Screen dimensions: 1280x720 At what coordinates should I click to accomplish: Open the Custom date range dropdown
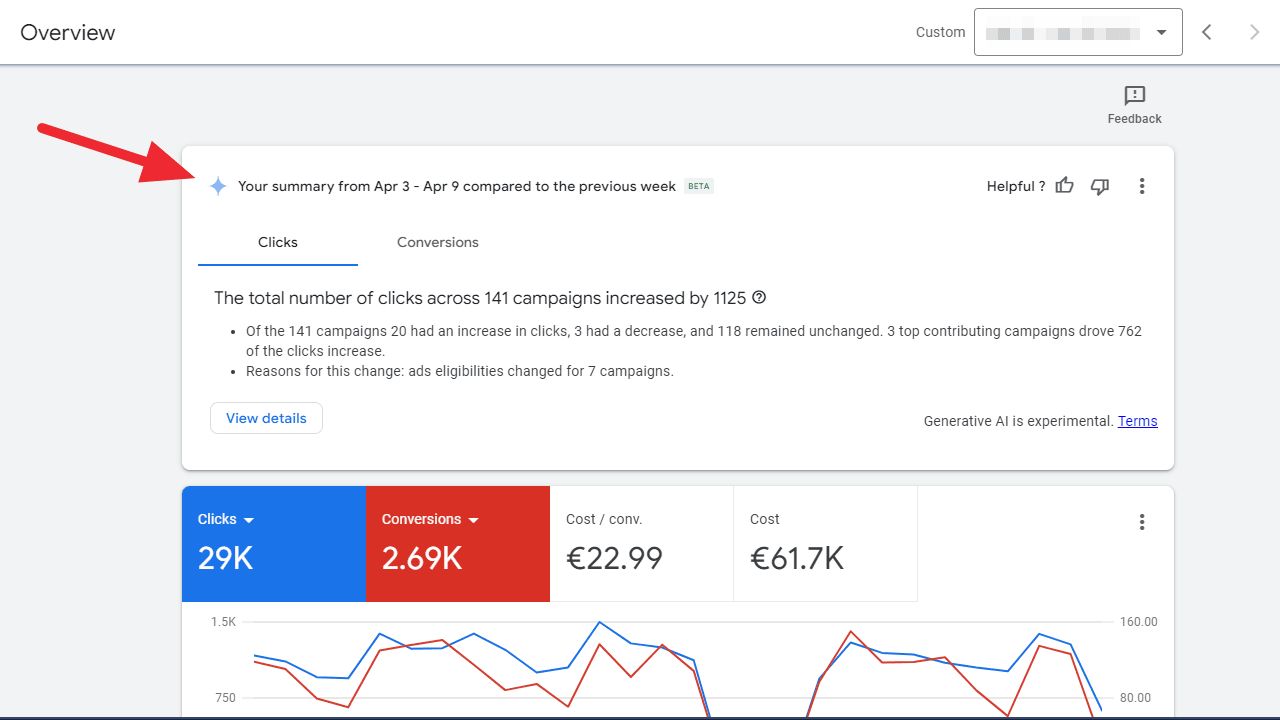click(x=1078, y=32)
